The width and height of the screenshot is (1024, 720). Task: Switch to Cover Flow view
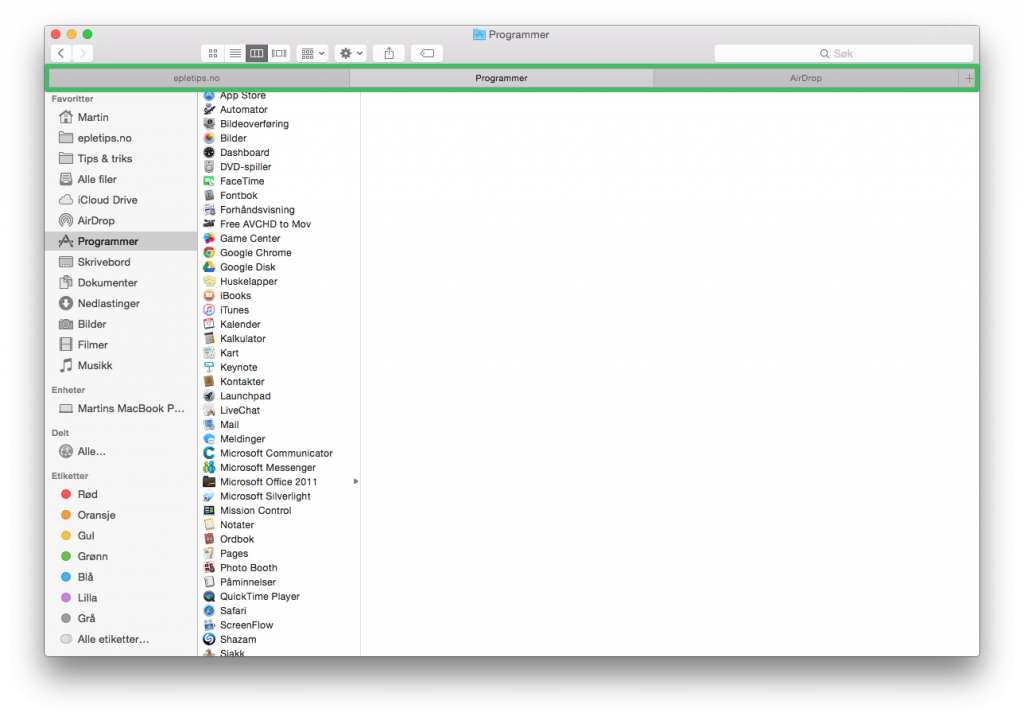pos(279,53)
